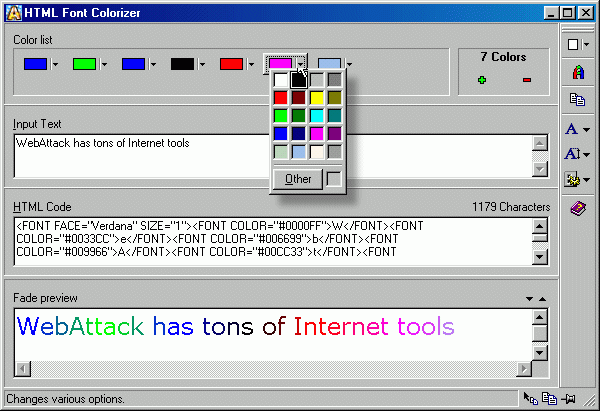Click 'Changes various options.' status text

coord(65,399)
